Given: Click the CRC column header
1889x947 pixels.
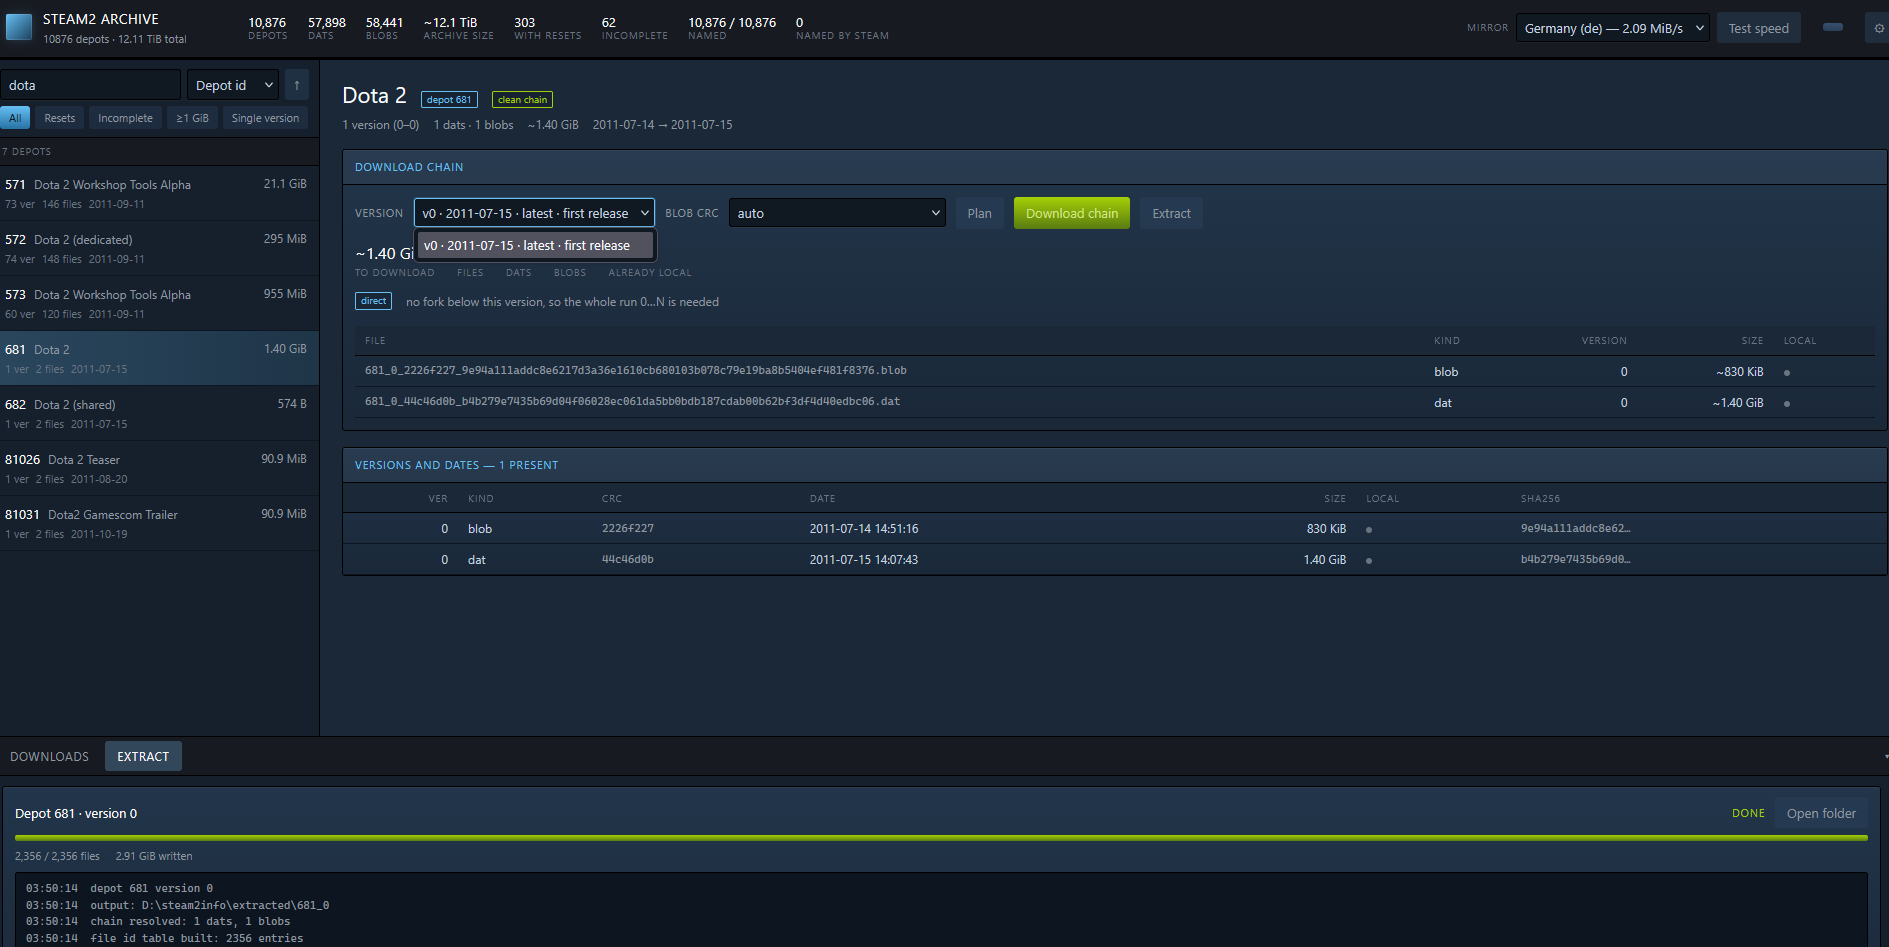Looking at the screenshot, I should click(612, 499).
